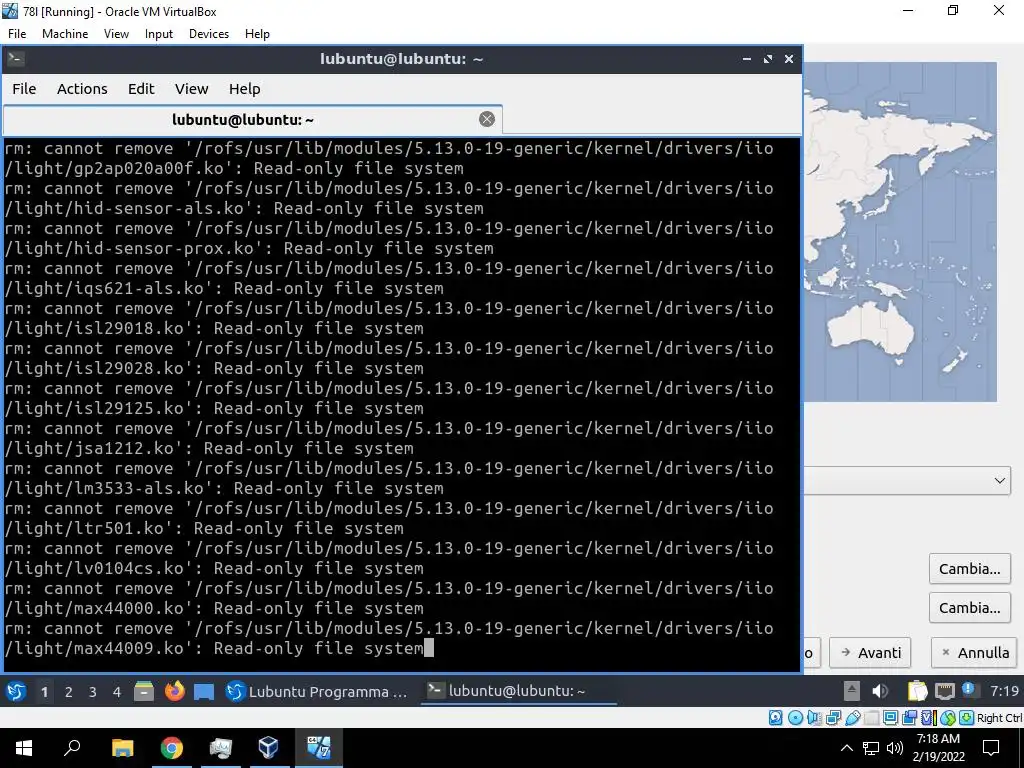Viewport: 1024px width, 768px height.
Task: Click the upper Cambia... button in installer
Action: [970, 569]
